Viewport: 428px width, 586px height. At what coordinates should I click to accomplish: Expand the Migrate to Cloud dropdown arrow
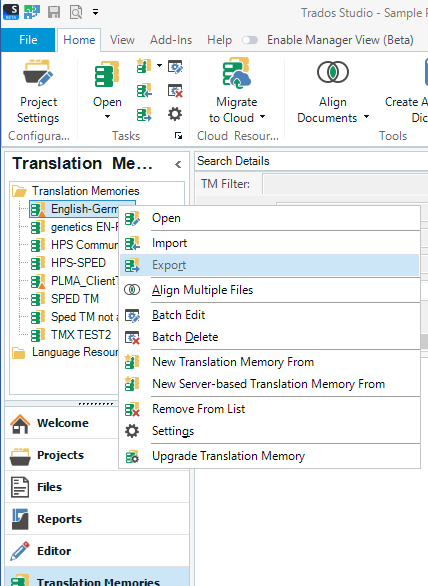pos(262,117)
